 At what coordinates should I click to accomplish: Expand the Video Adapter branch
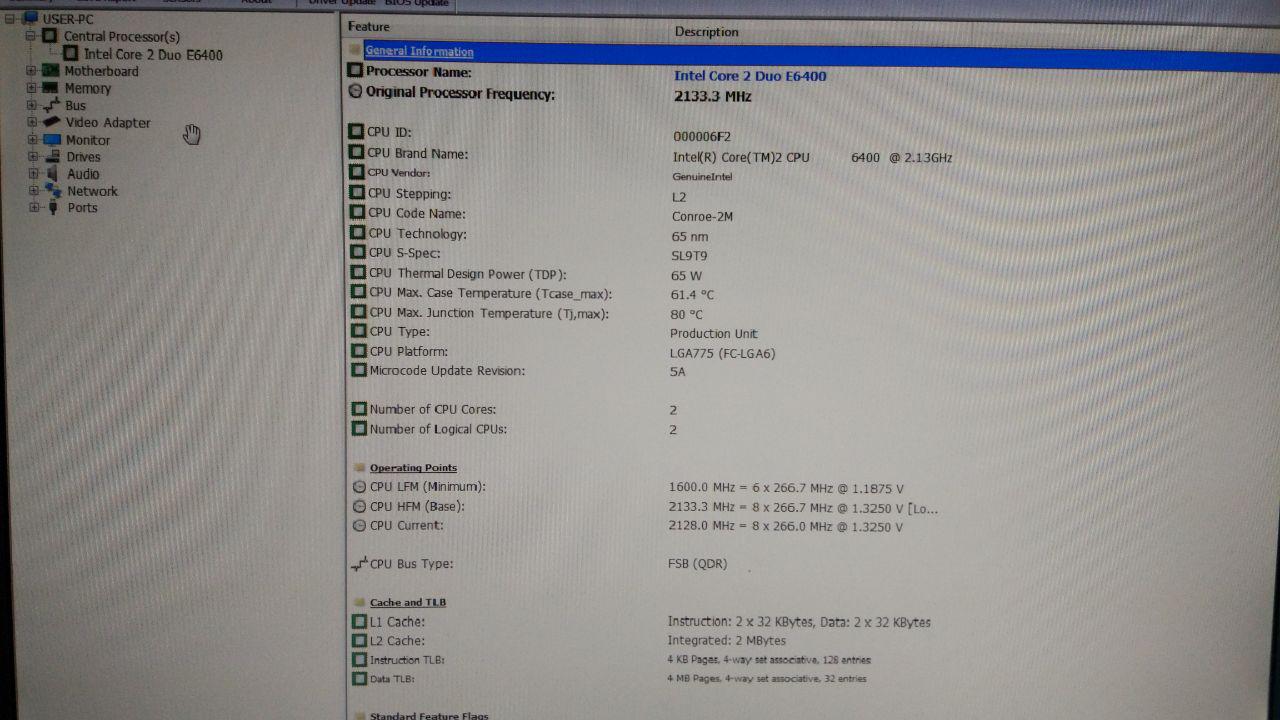pyautogui.click(x=32, y=122)
